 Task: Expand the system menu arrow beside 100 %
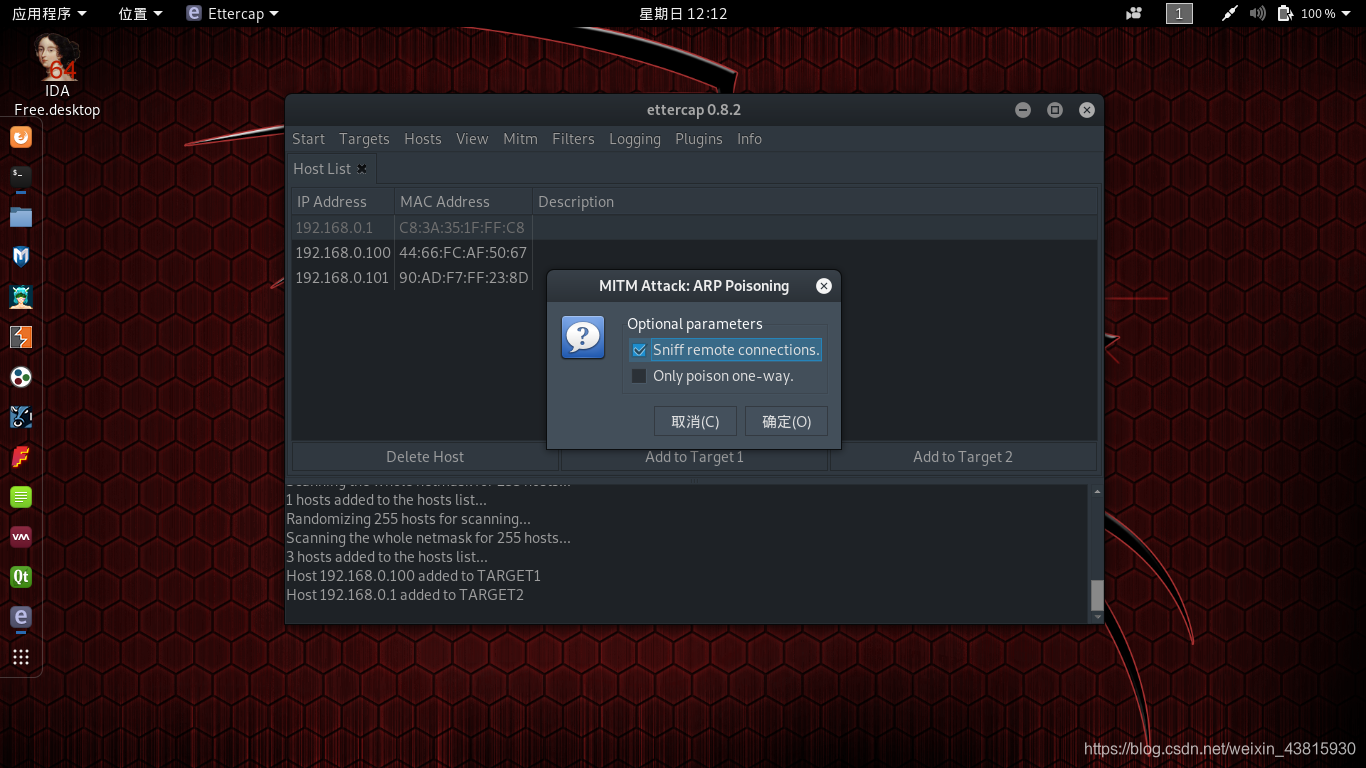(1347, 13)
